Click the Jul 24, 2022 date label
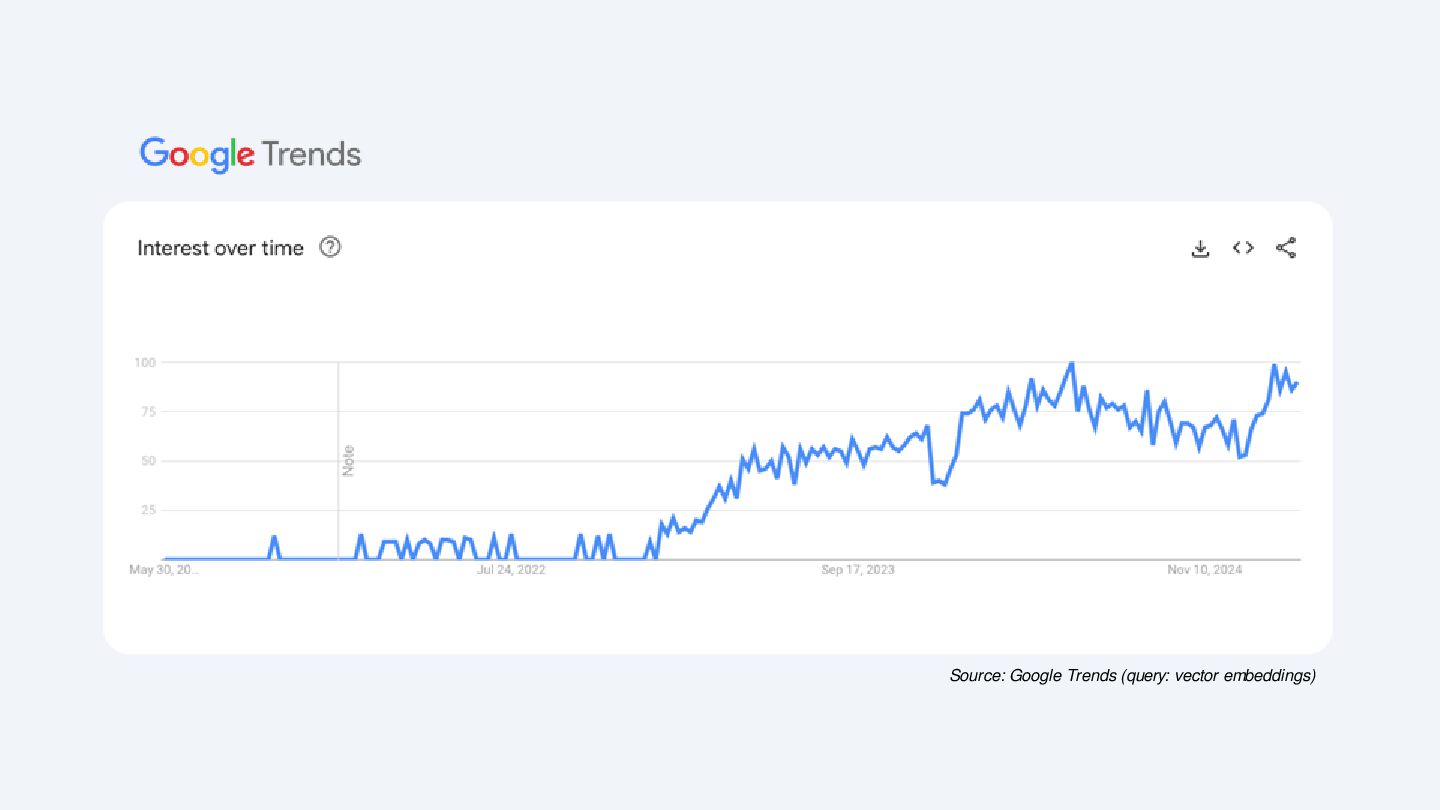Viewport: 1440px width, 810px height. (511, 570)
